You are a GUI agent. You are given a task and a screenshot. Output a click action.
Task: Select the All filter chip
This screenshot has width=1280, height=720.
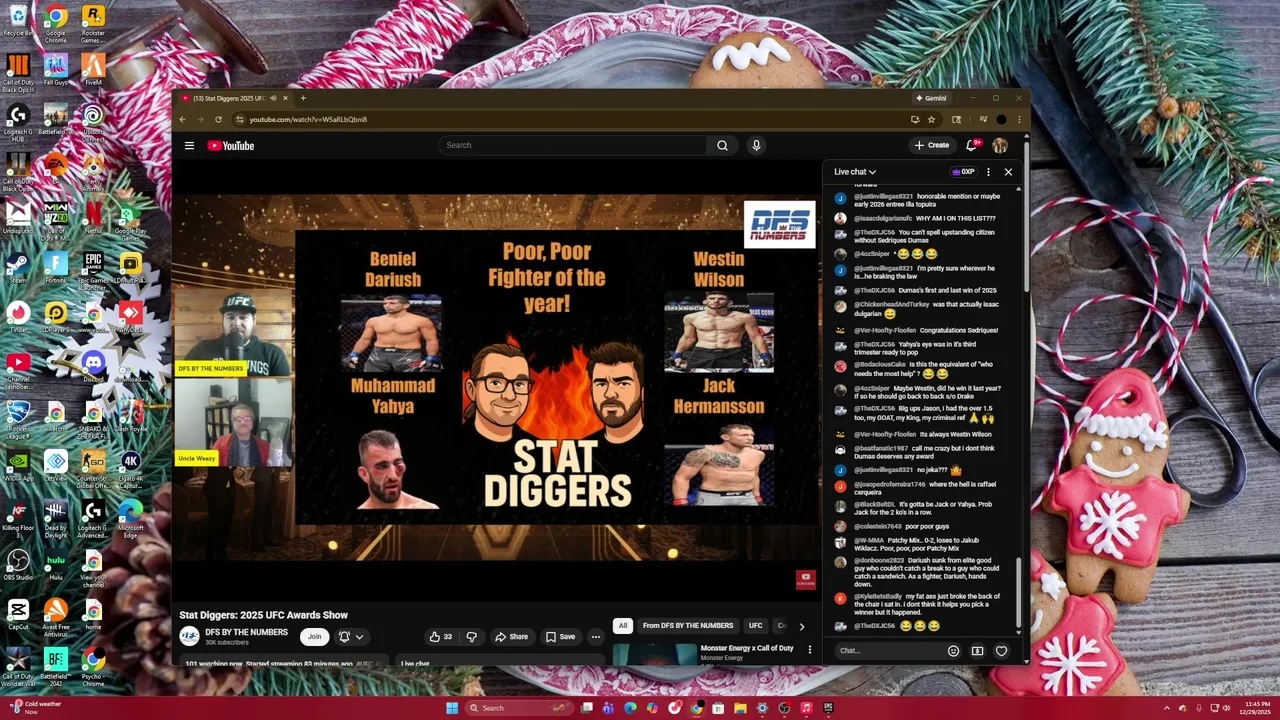click(x=623, y=626)
